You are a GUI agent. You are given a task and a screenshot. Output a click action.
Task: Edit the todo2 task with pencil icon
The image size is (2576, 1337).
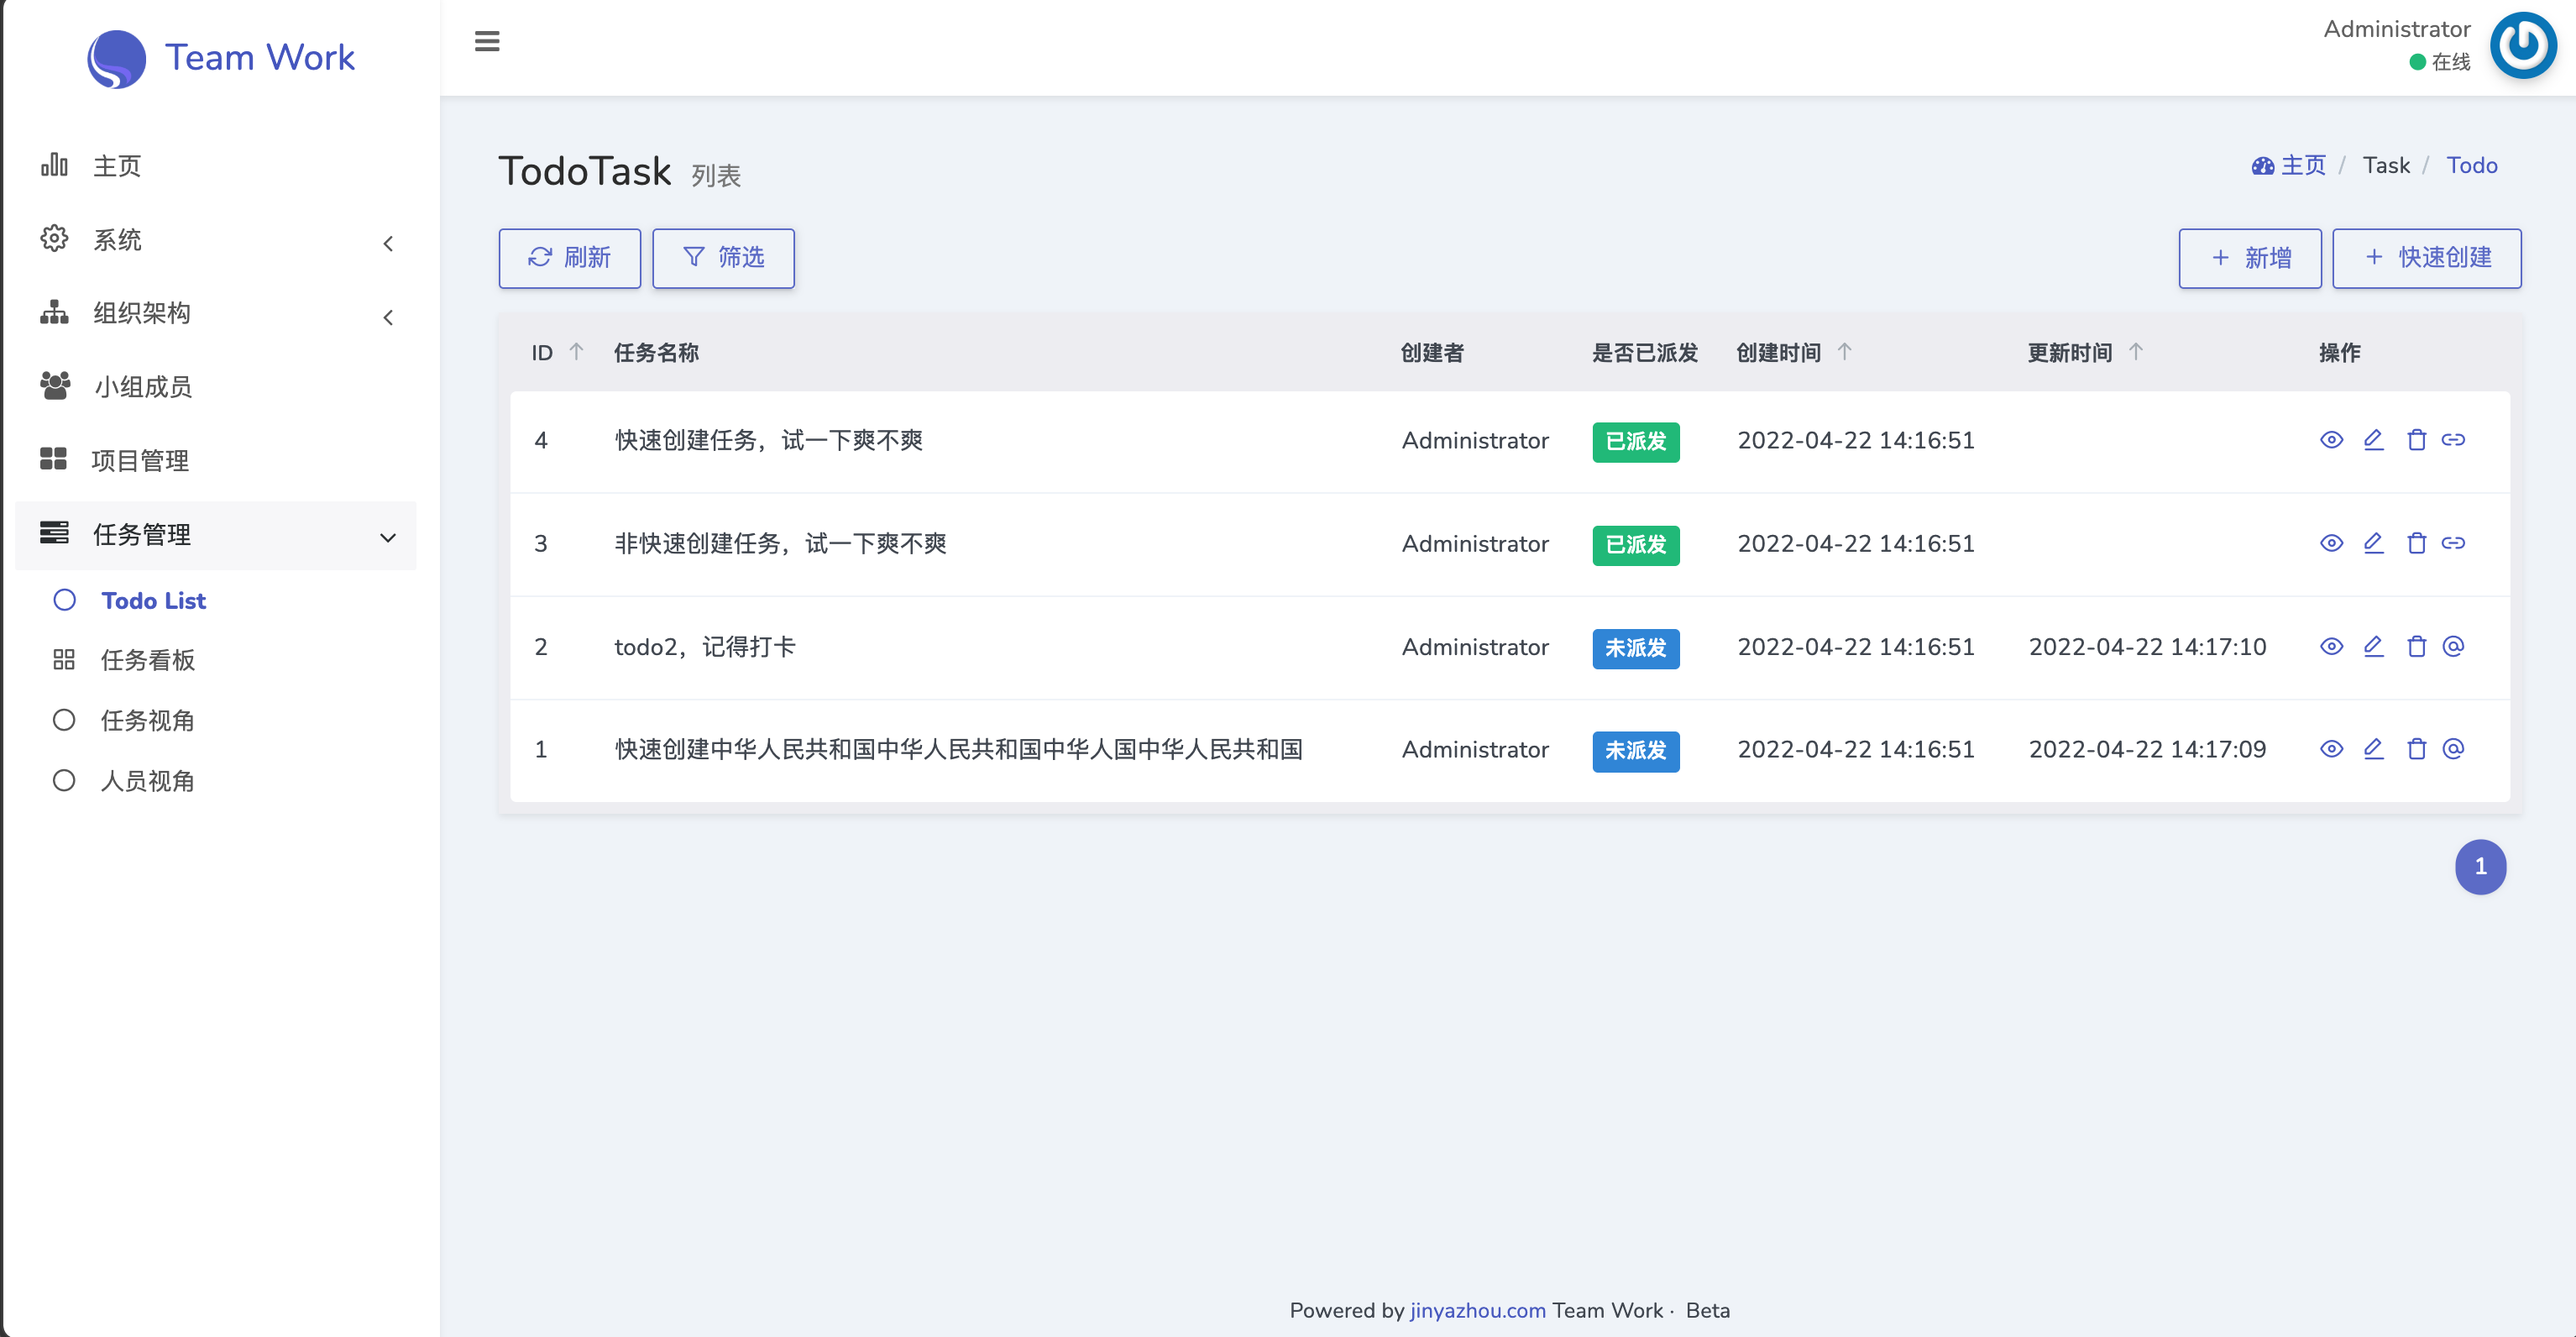click(2373, 646)
